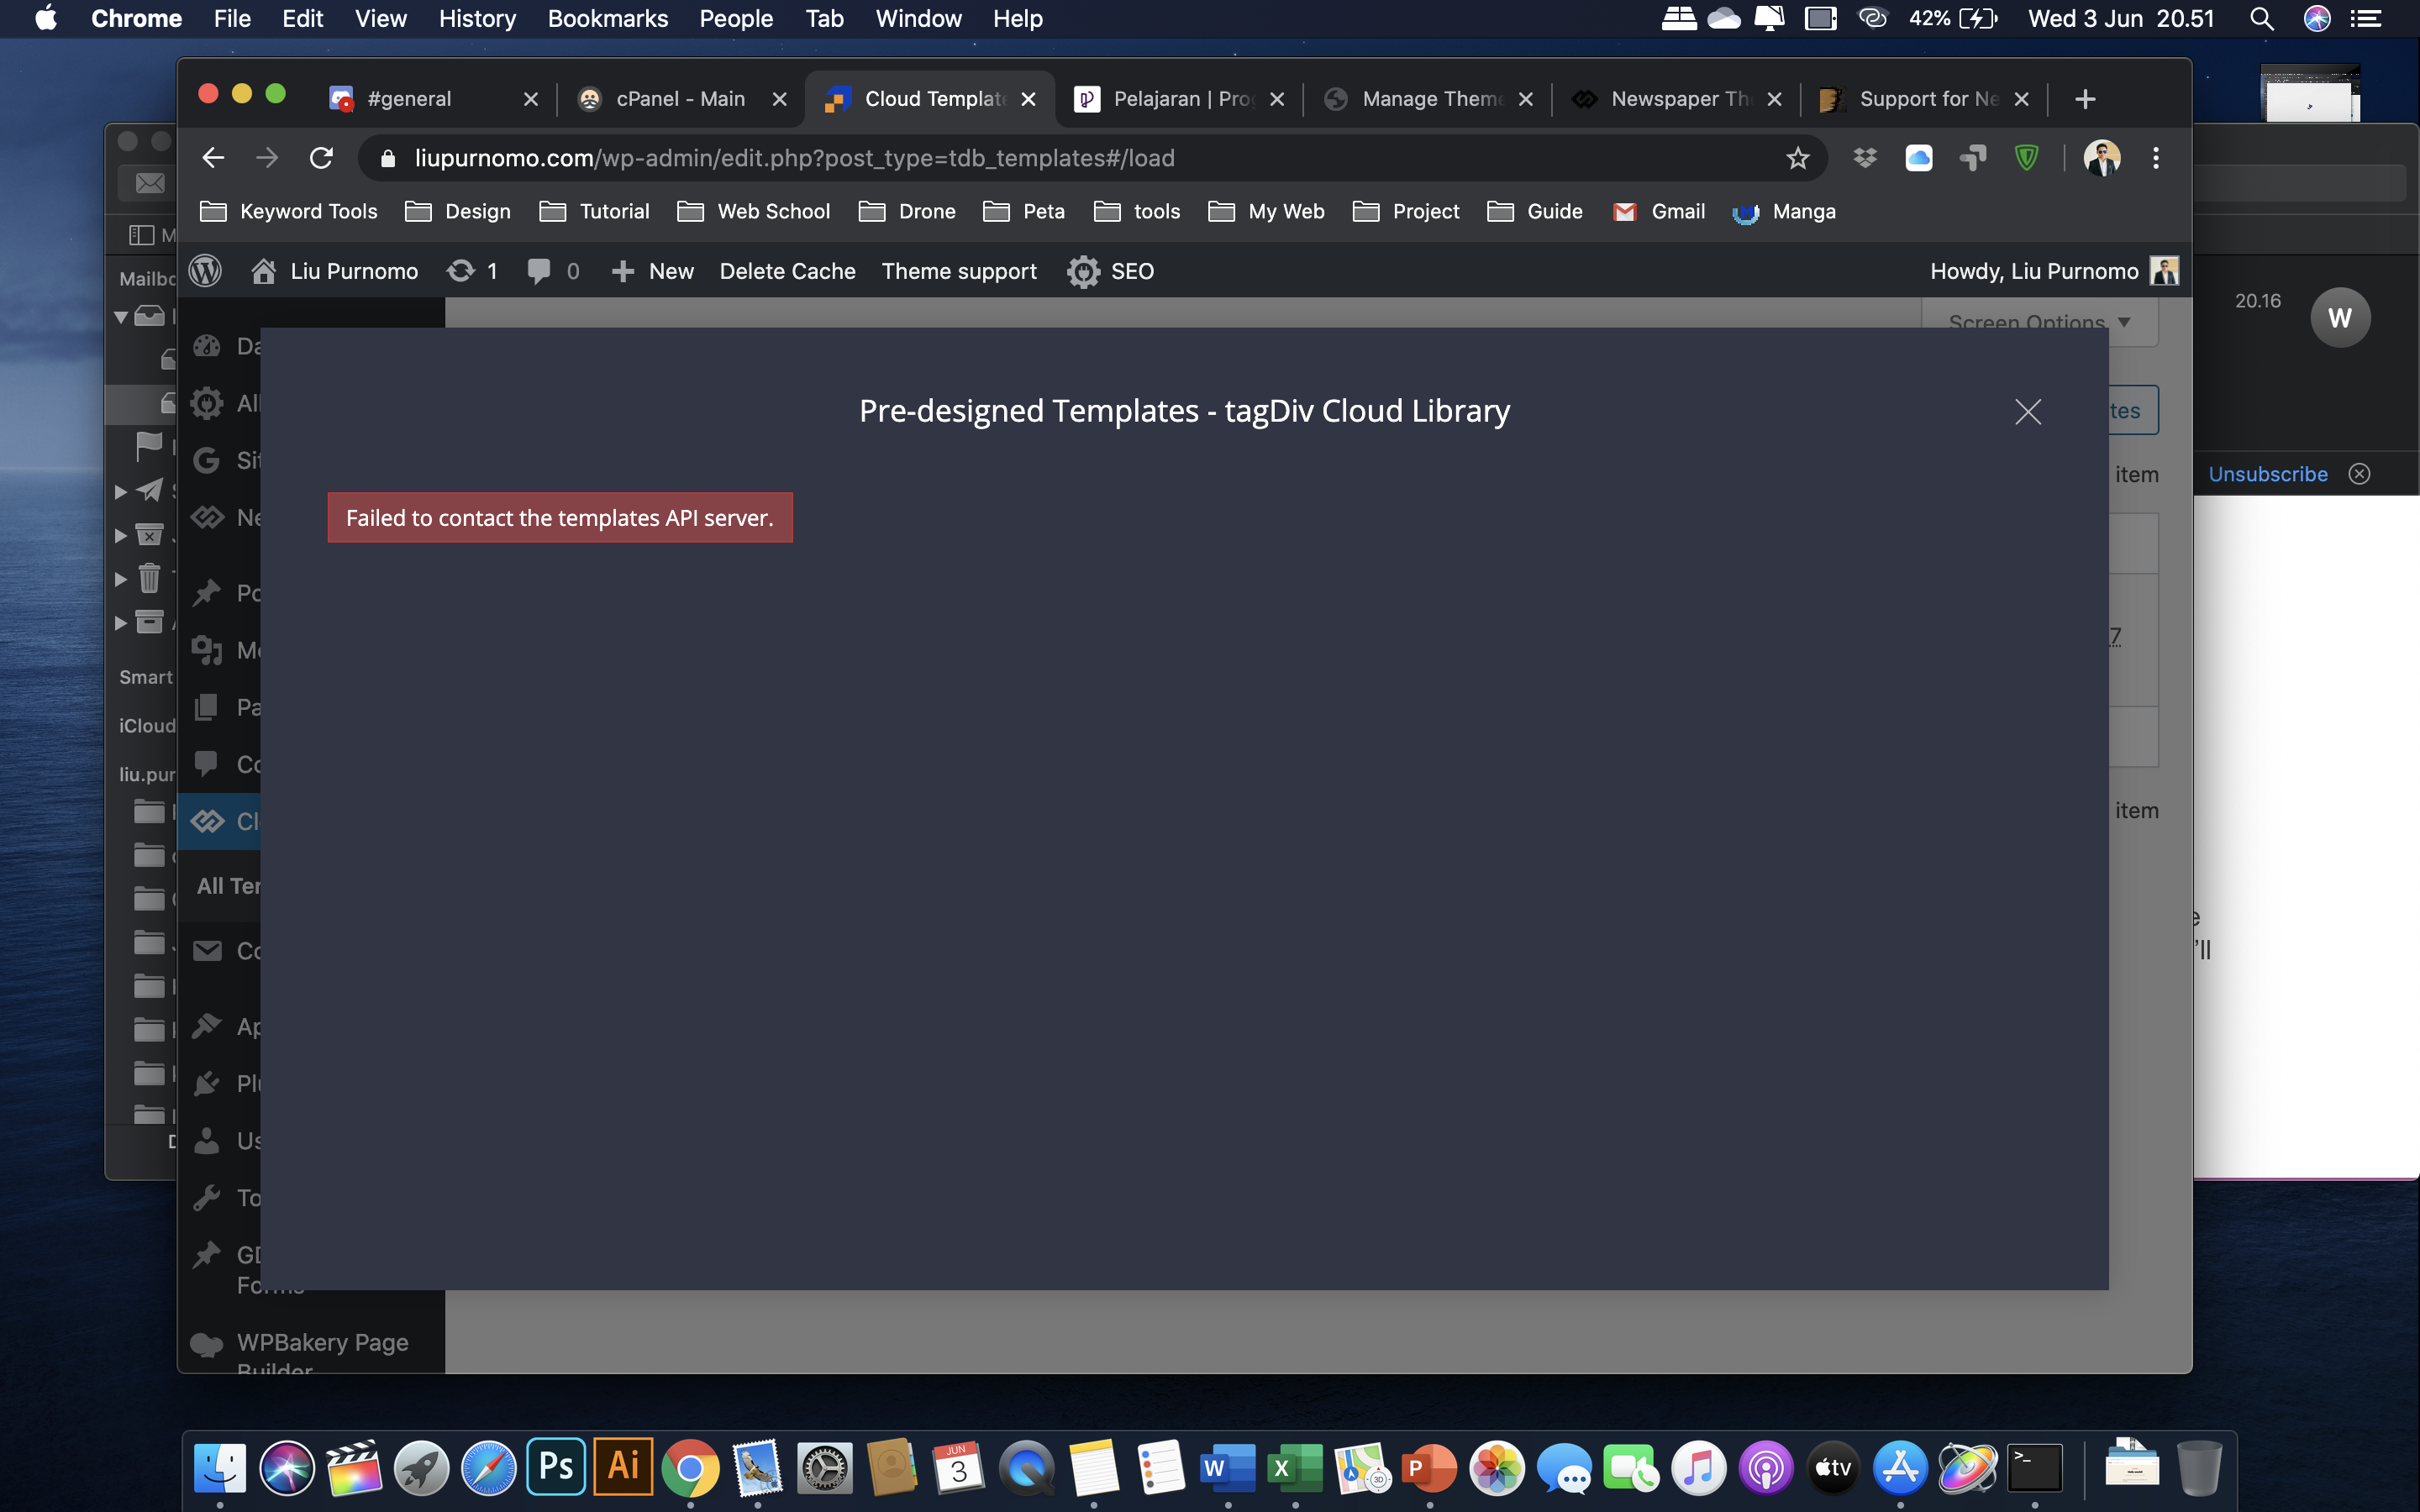
Task: Open Photoshop from the Dock
Action: [556, 1467]
